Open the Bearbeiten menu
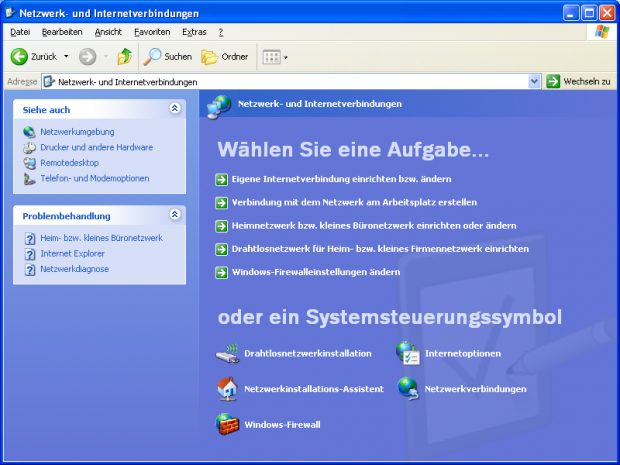Screen dimensions: 620x465 (x=62, y=32)
